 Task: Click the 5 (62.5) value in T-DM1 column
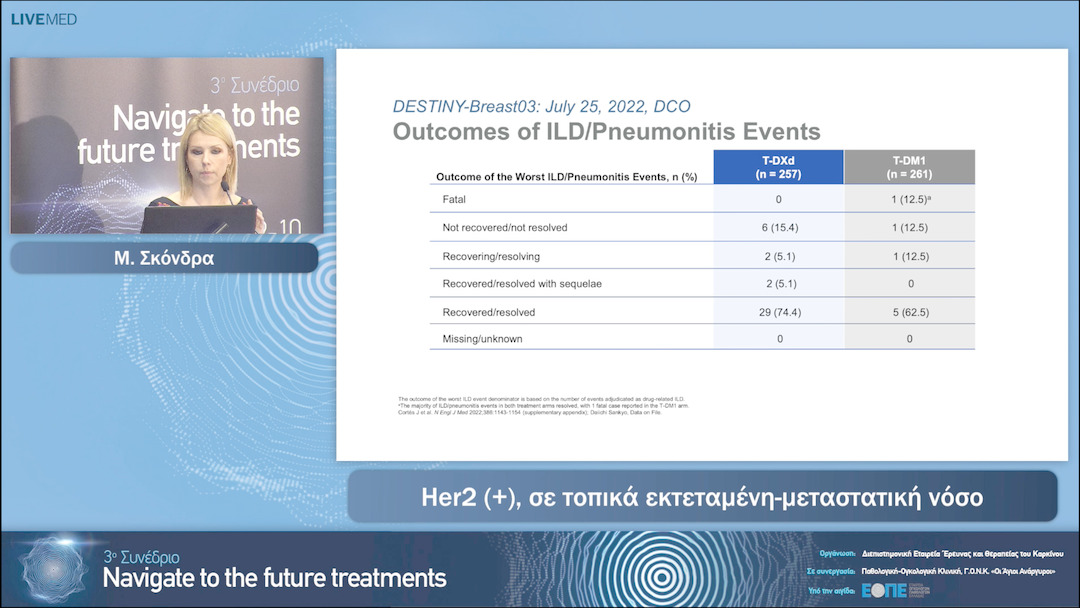(x=909, y=312)
